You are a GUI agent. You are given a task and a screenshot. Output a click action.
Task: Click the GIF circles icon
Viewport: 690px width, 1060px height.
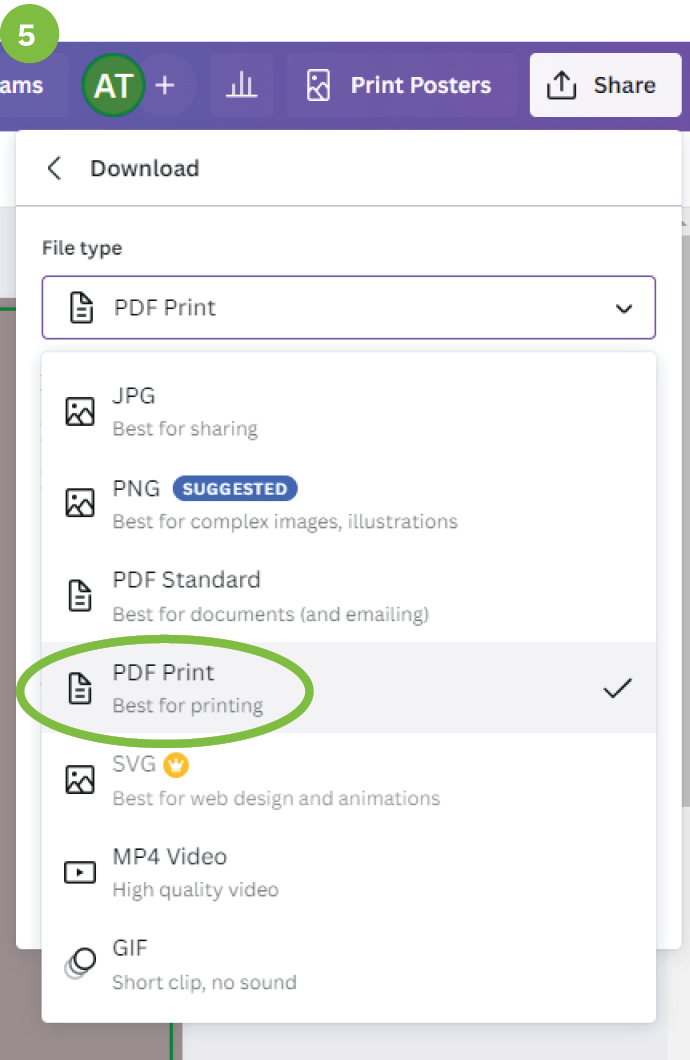click(x=80, y=964)
